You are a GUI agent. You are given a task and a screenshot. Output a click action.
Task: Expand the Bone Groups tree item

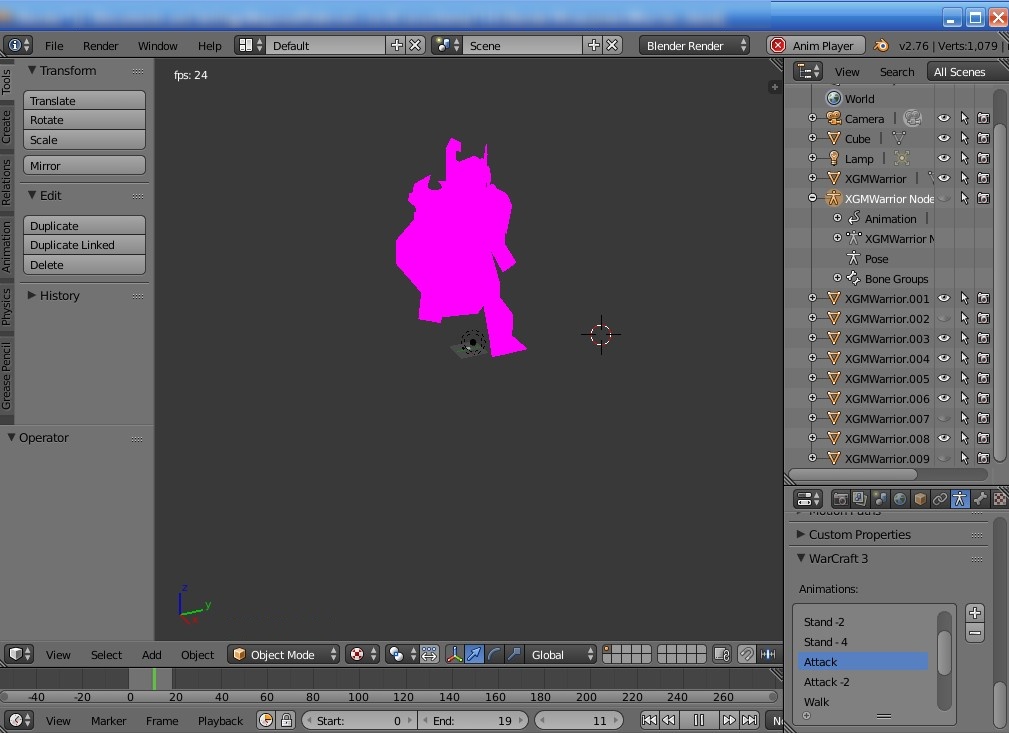click(x=837, y=278)
